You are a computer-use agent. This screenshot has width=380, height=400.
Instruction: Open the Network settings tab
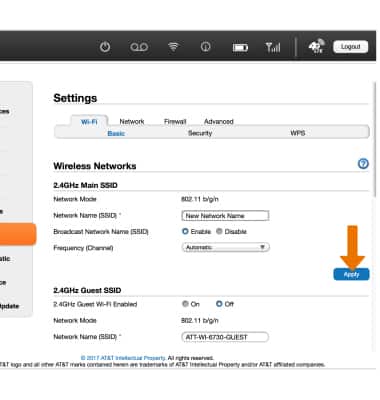pos(132,122)
